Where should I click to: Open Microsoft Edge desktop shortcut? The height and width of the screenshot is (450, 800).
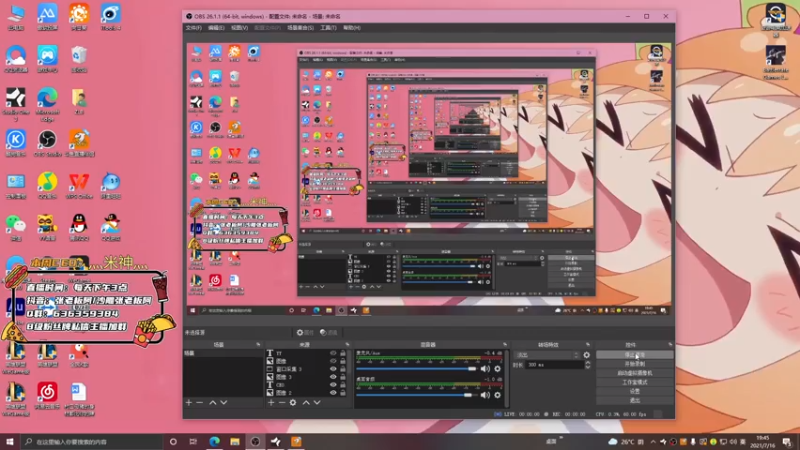pyautogui.click(x=47, y=104)
